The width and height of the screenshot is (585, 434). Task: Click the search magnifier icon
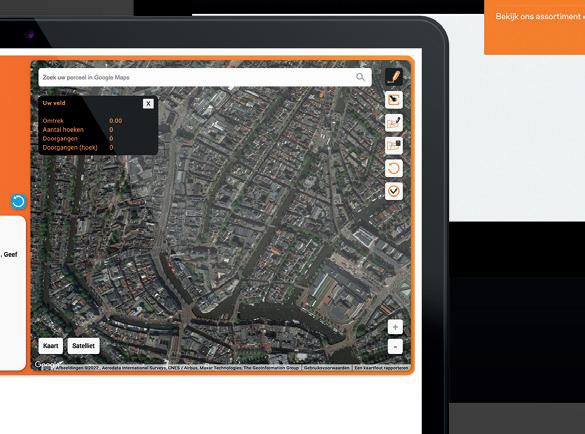tap(360, 77)
